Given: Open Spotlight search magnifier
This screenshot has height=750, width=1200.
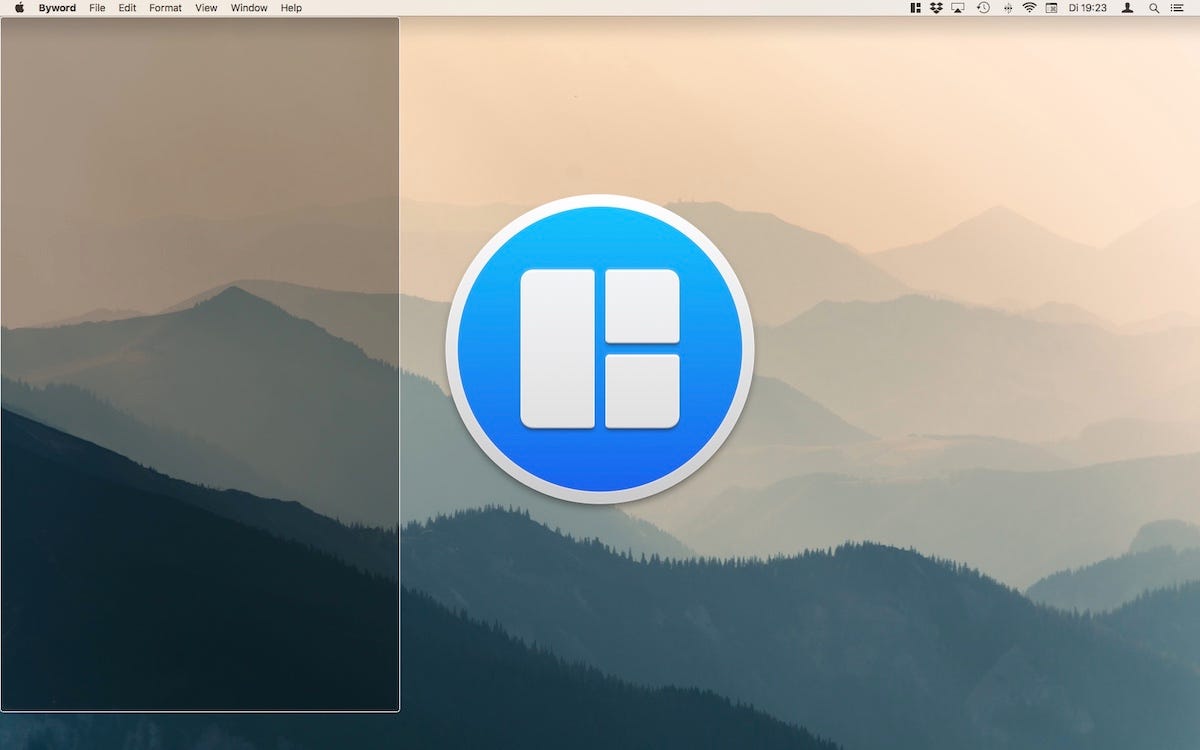Looking at the screenshot, I should click(x=1154, y=8).
